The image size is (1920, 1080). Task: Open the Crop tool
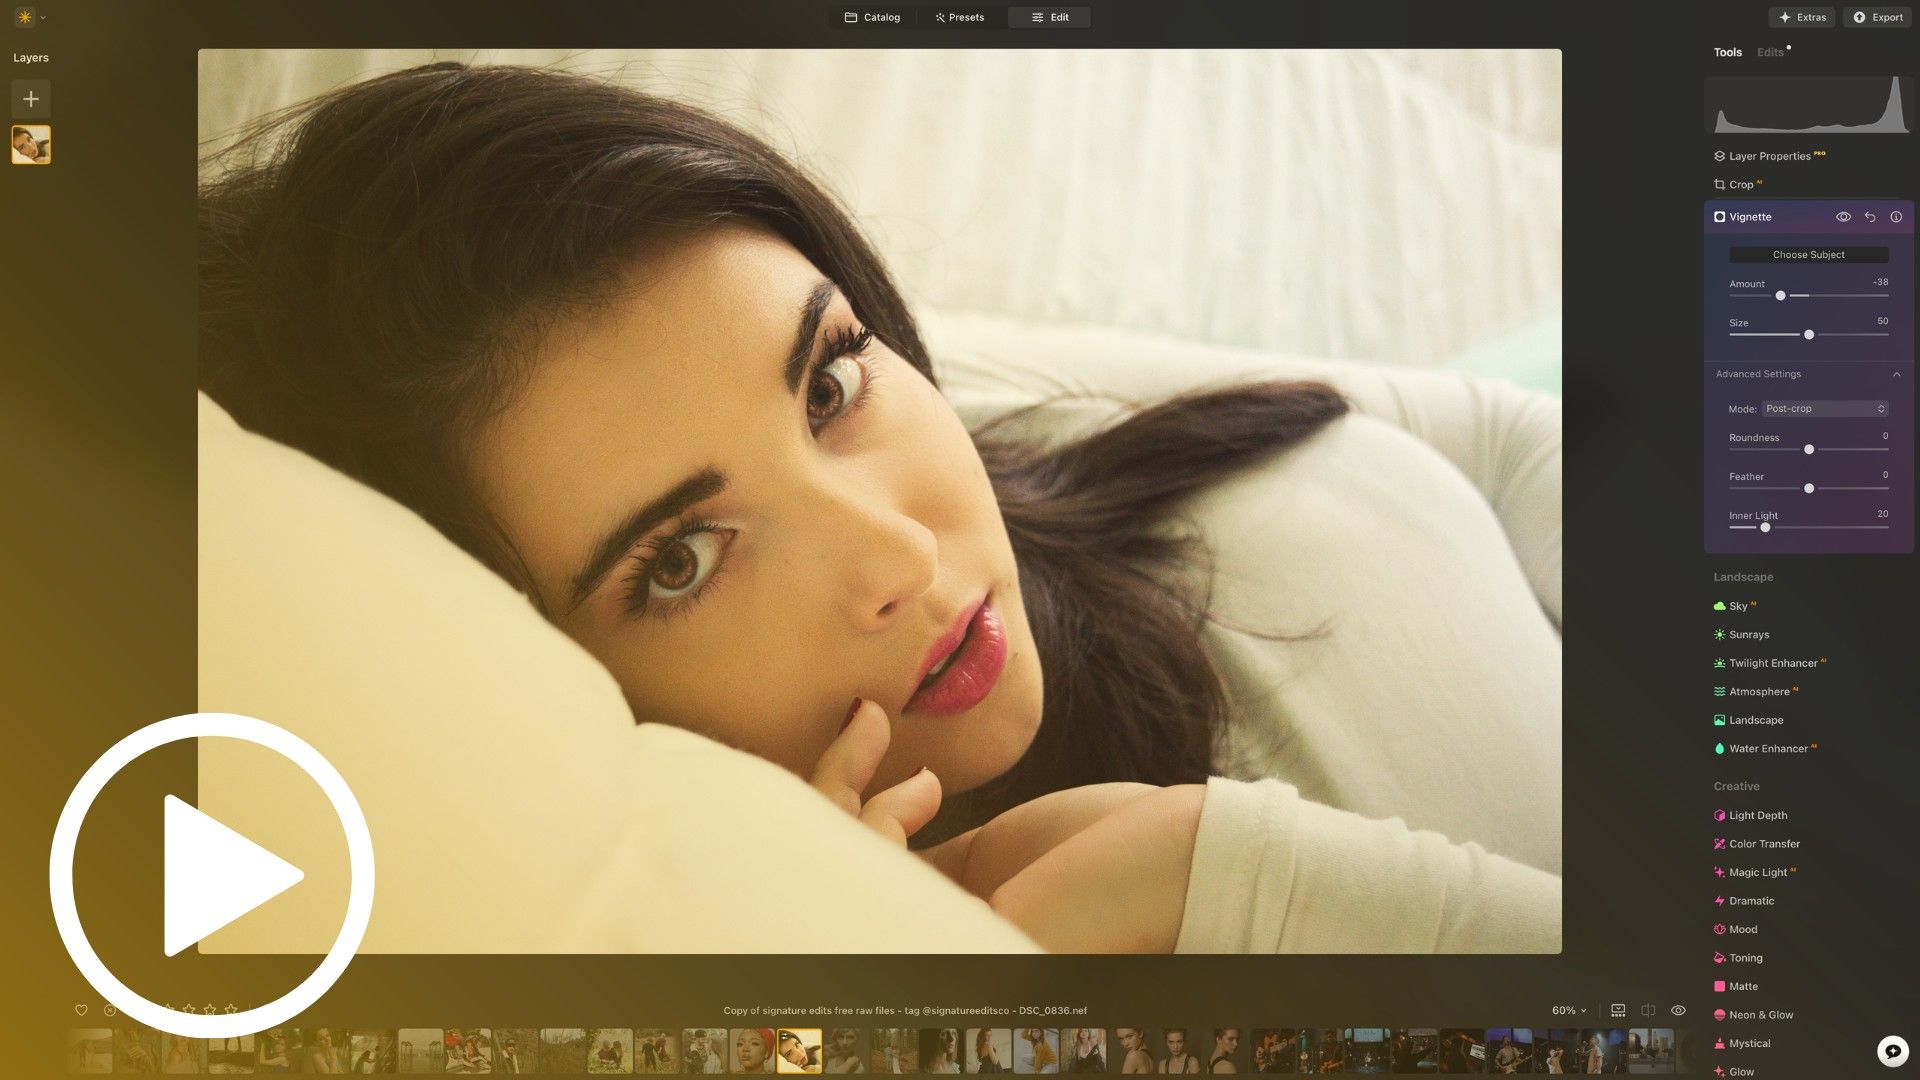[x=1740, y=185]
